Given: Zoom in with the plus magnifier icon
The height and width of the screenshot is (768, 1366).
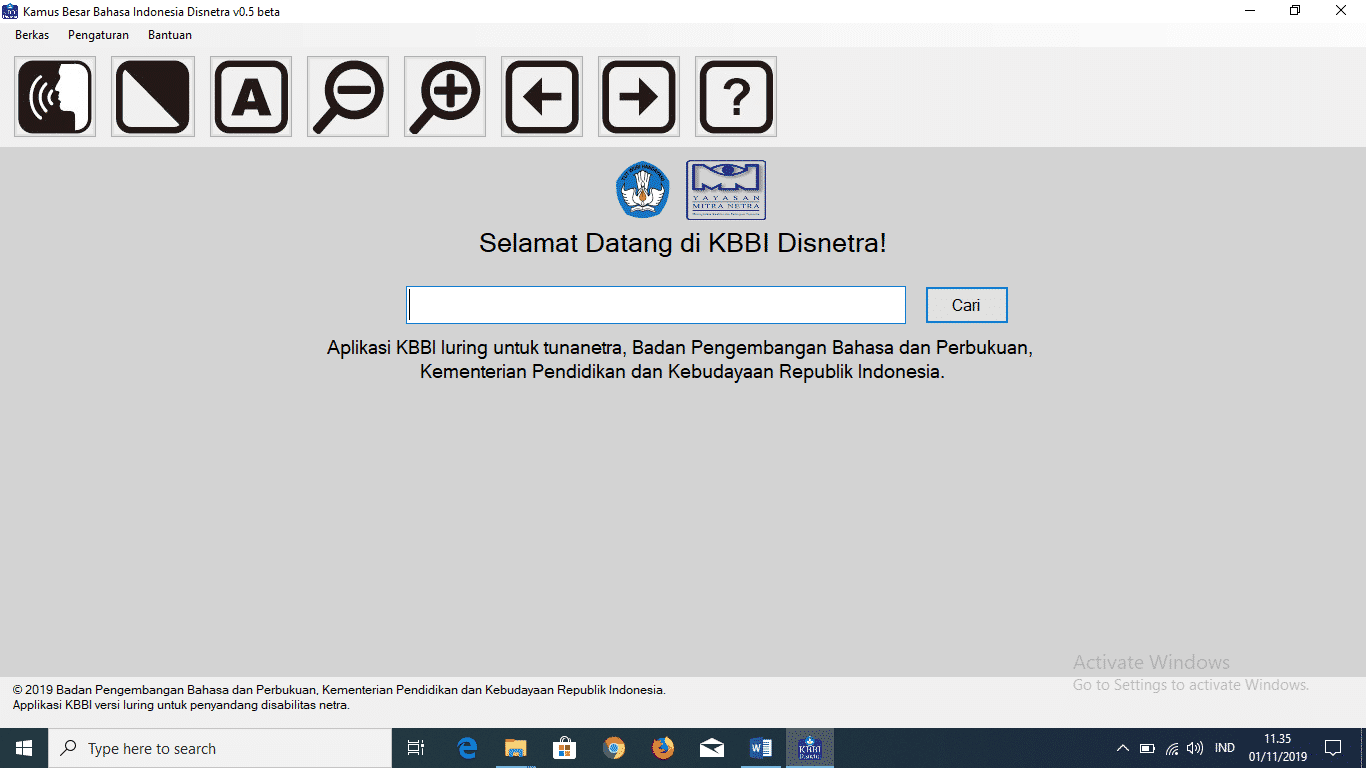Looking at the screenshot, I should (x=444, y=97).
